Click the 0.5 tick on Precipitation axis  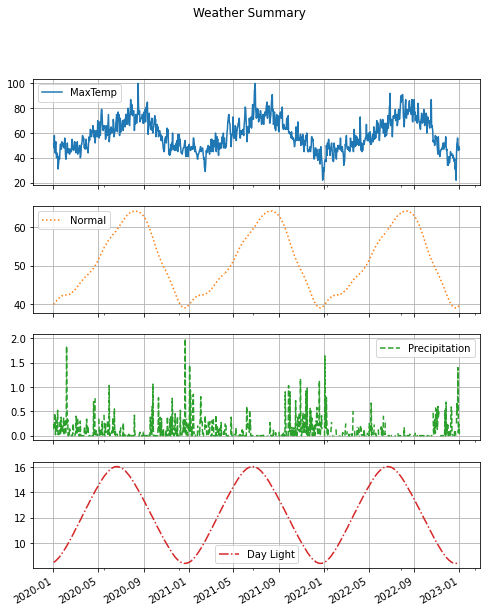tap(18, 412)
